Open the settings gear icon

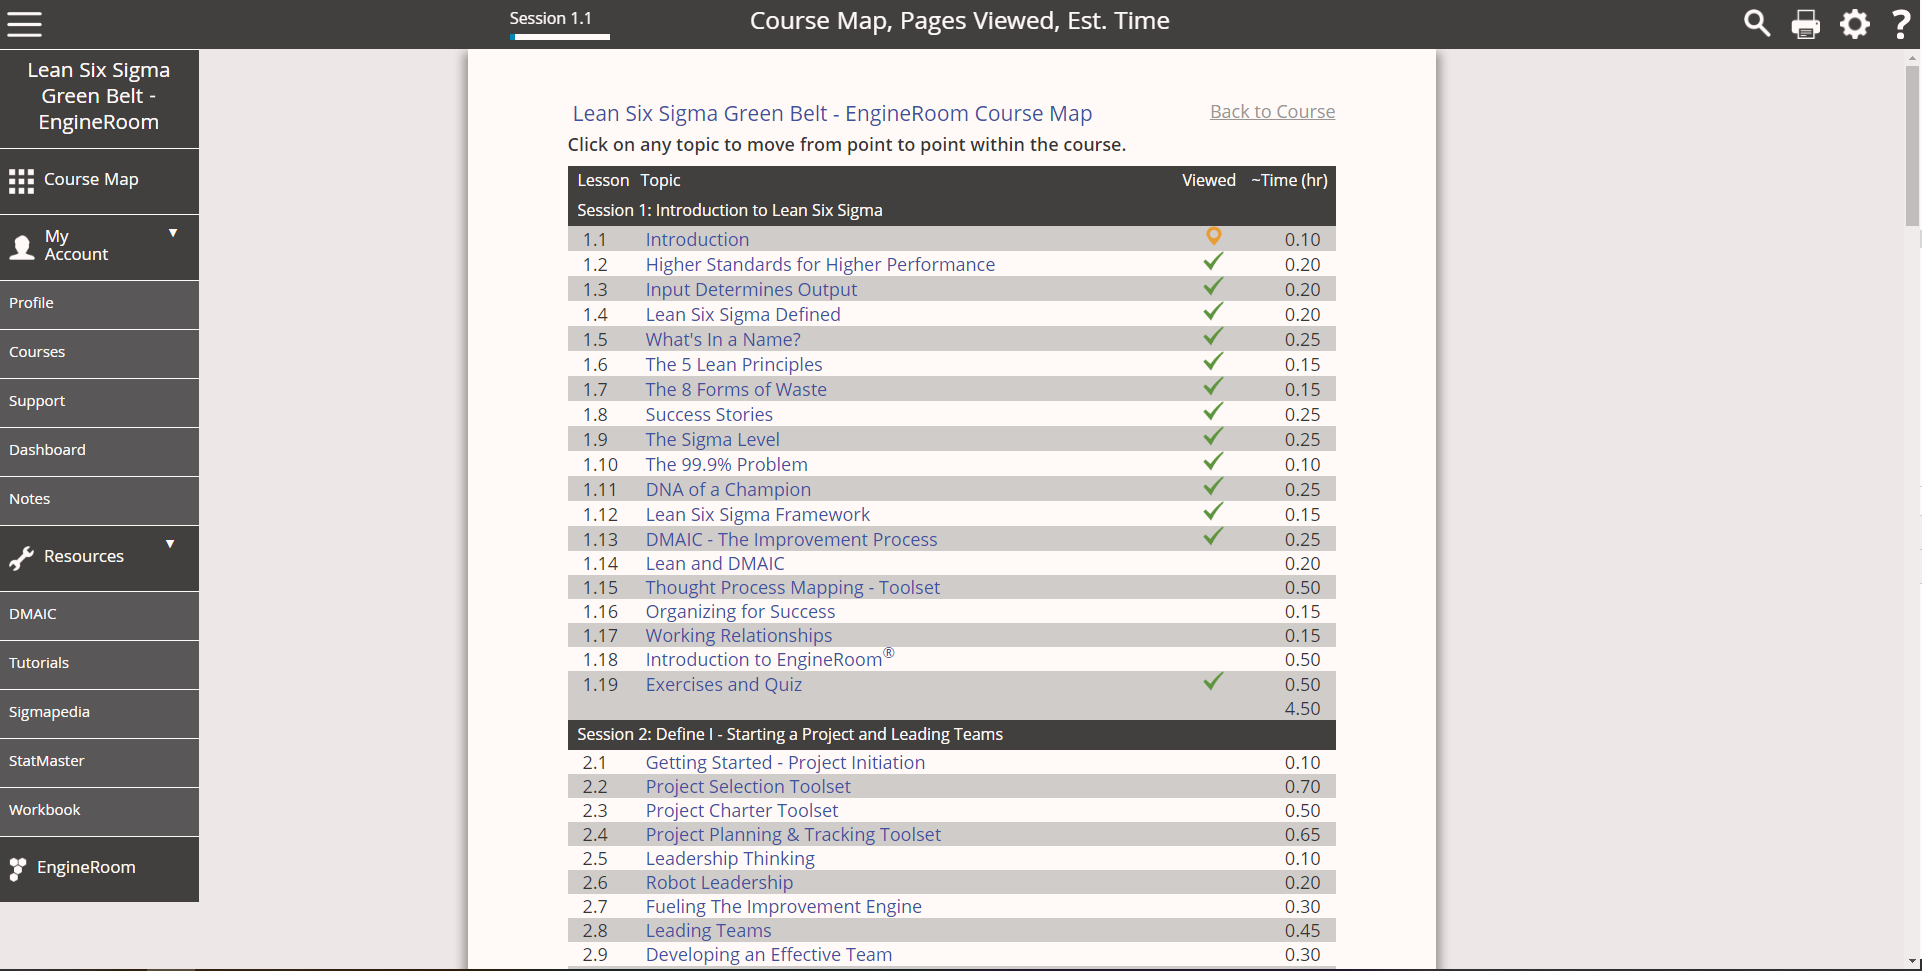[x=1855, y=23]
